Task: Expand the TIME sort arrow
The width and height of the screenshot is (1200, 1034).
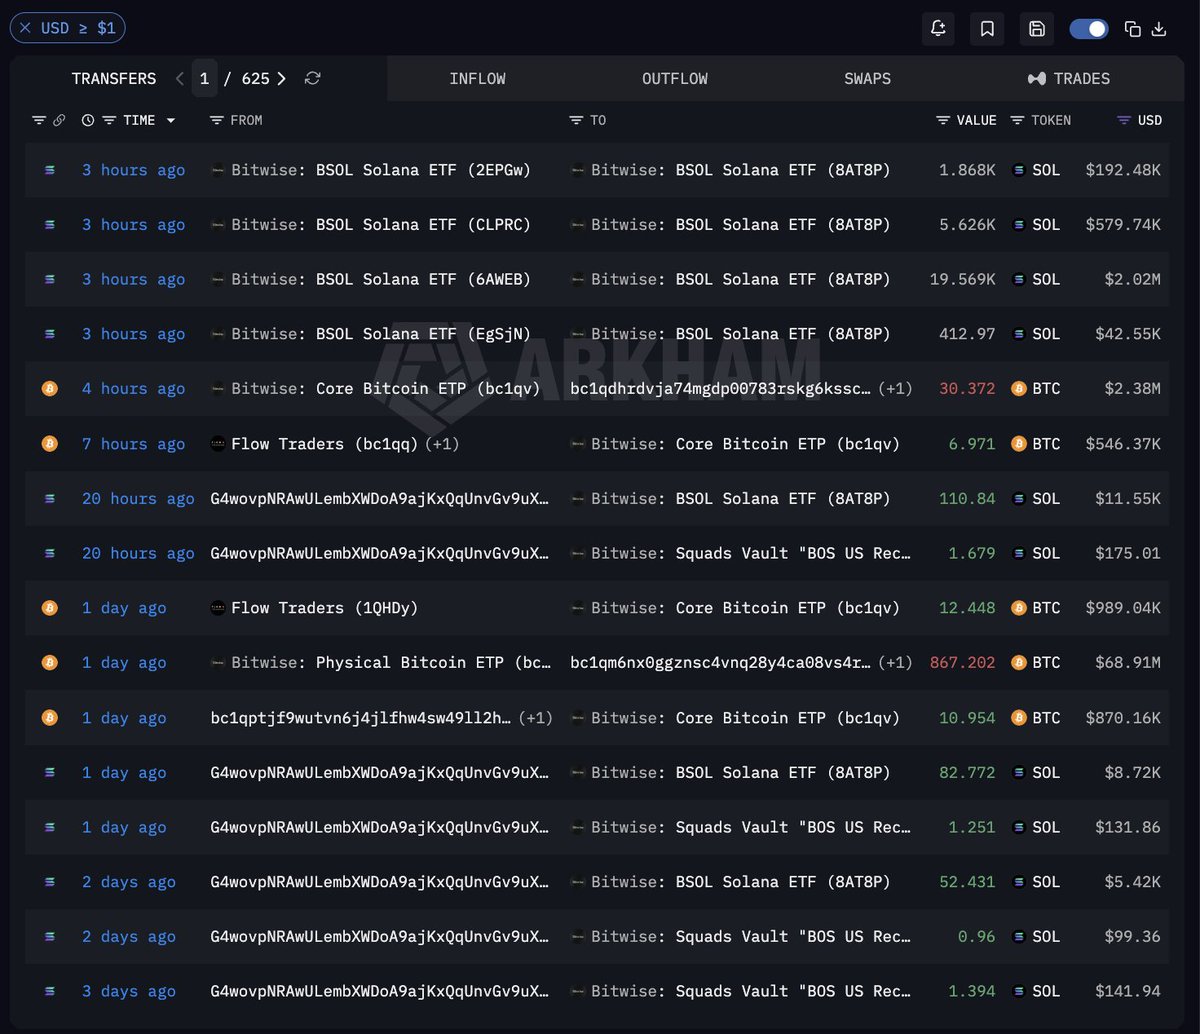Action: pyautogui.click(x=171, y=120)
